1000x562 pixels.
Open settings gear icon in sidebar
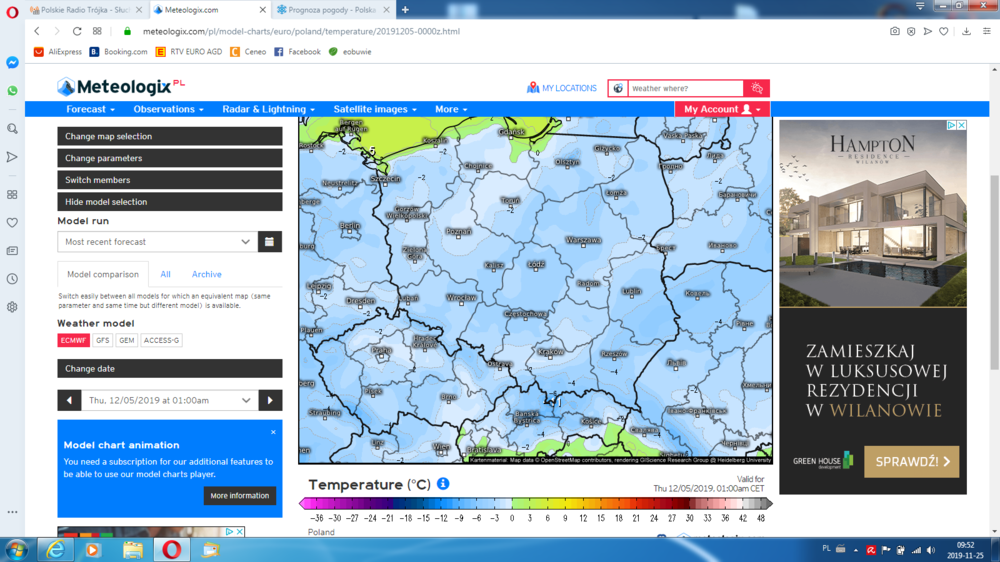click(12, 307)
